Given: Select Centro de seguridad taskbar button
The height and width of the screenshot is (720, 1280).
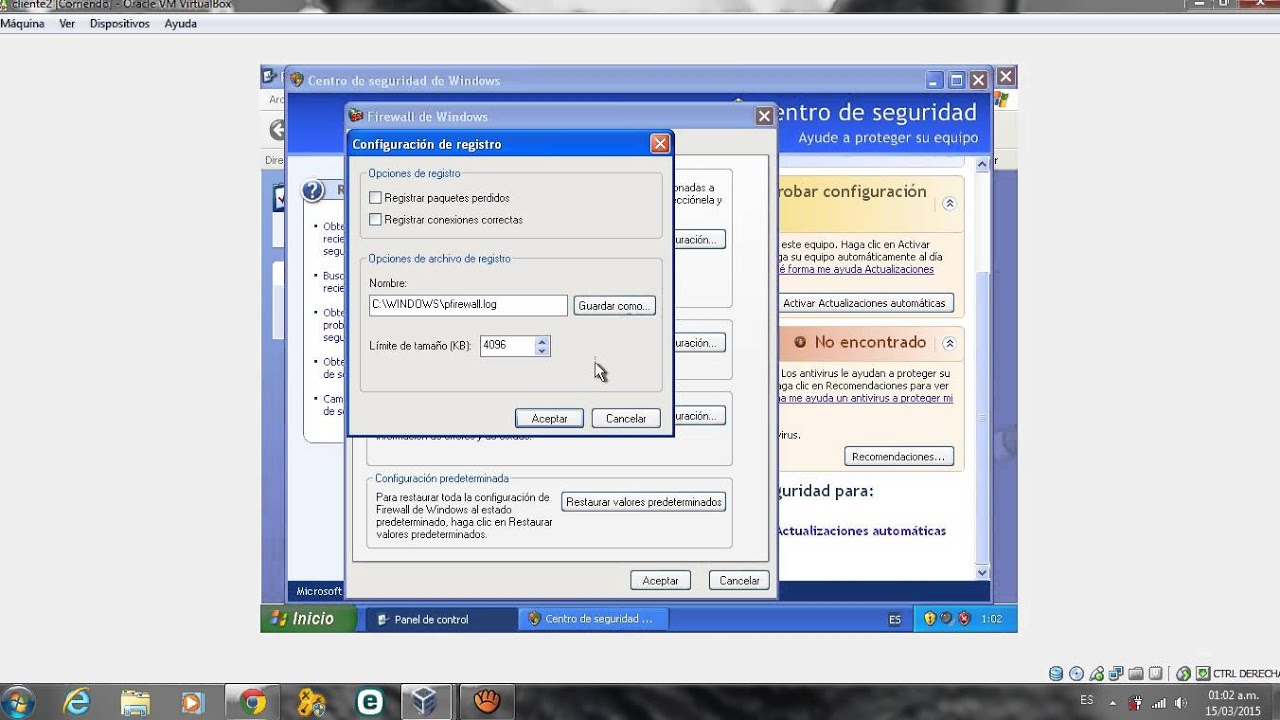Looking at the screenshot, I should click(x=594, y=619).
